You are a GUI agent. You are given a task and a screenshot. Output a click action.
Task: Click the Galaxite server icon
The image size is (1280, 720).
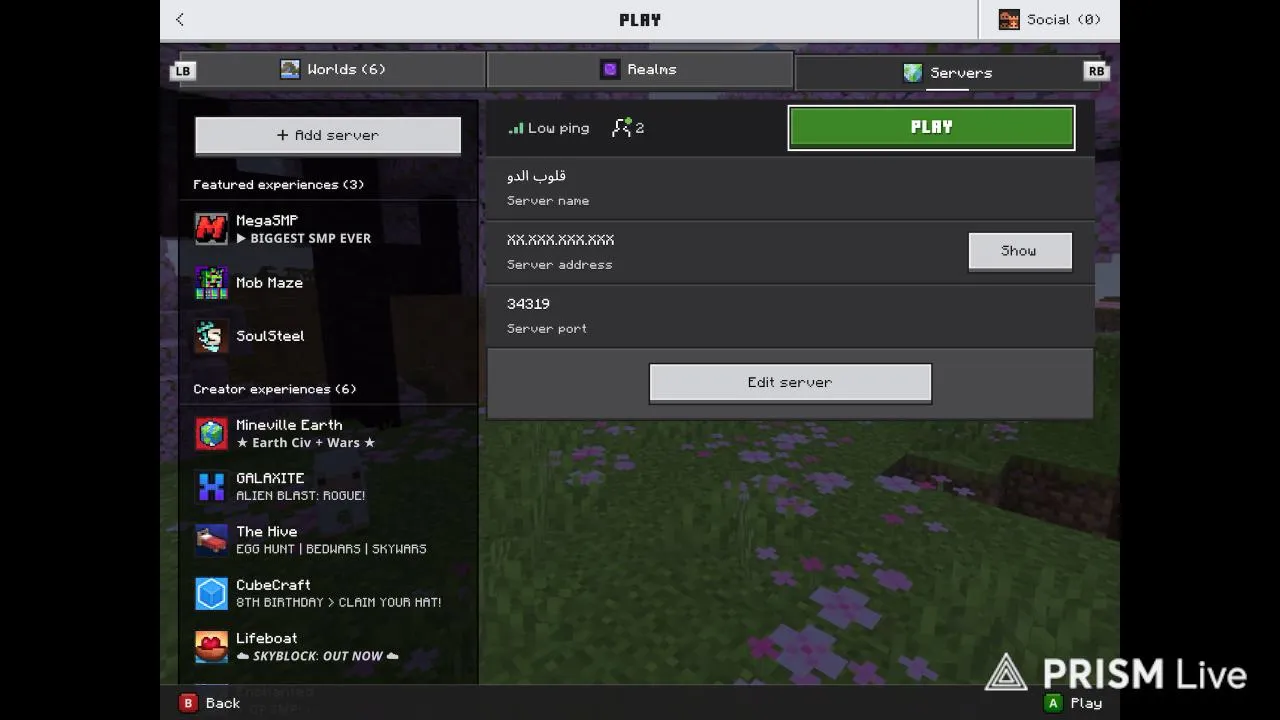(211, 487)
